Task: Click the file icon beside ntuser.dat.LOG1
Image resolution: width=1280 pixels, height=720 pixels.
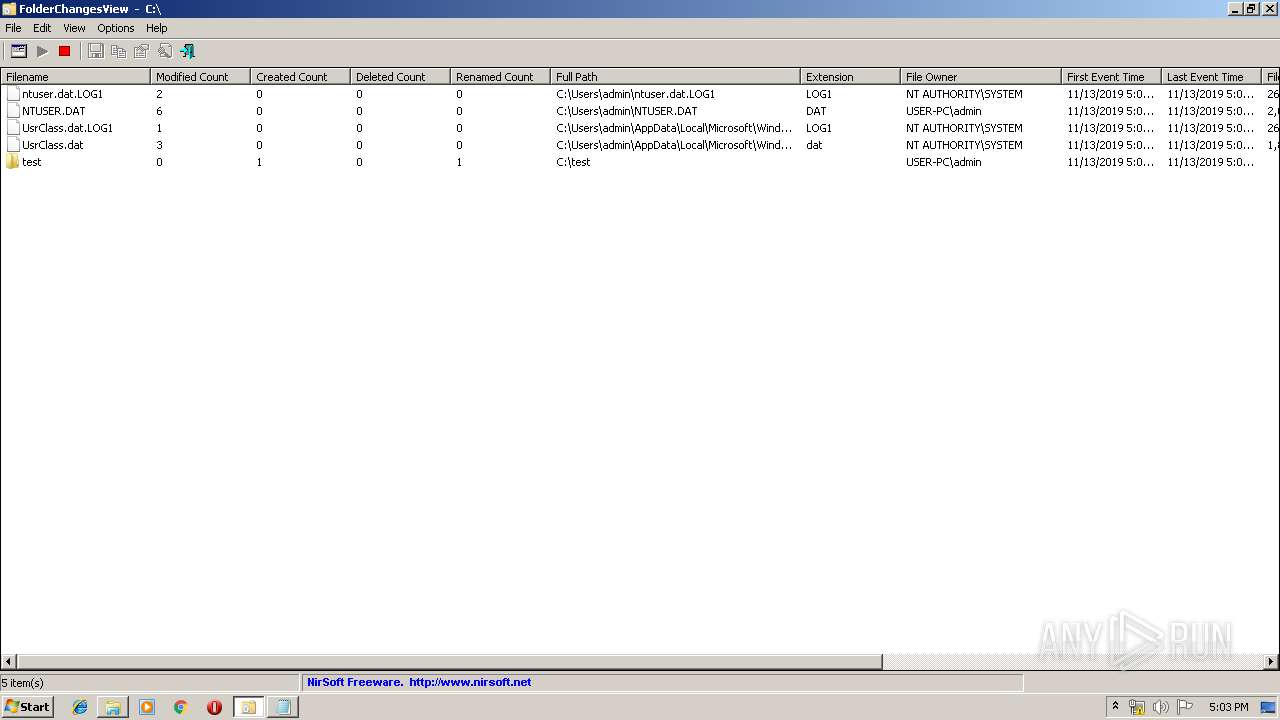Action: click(x=13, y=94)
